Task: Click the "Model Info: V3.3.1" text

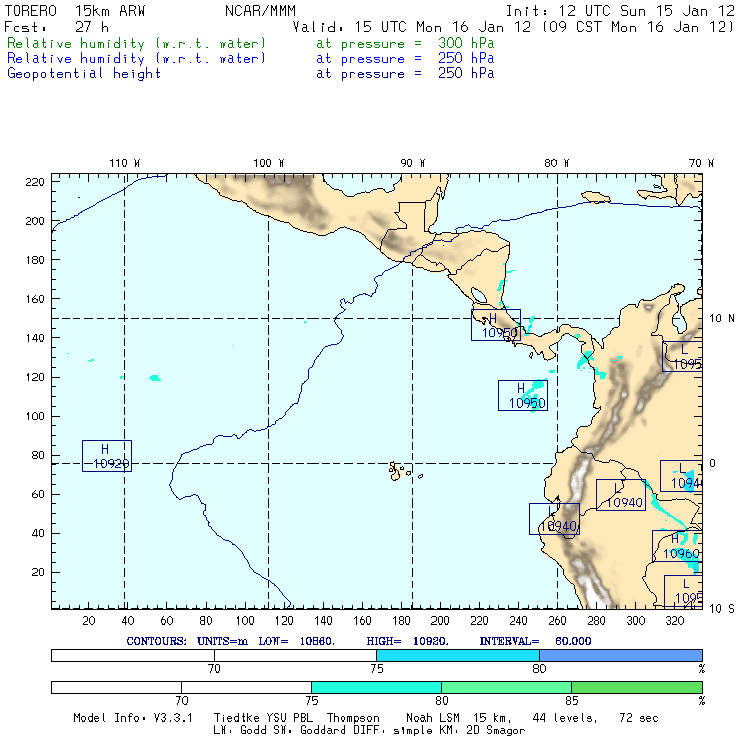Action: click(x=133, y=718)
